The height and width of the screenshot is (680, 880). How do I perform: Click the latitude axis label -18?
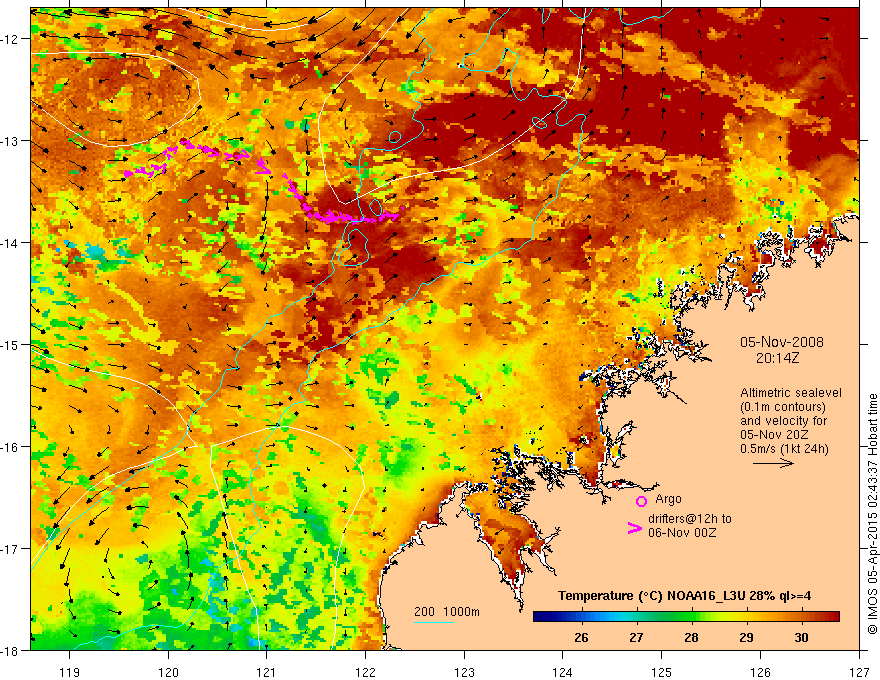pos(10,650)
